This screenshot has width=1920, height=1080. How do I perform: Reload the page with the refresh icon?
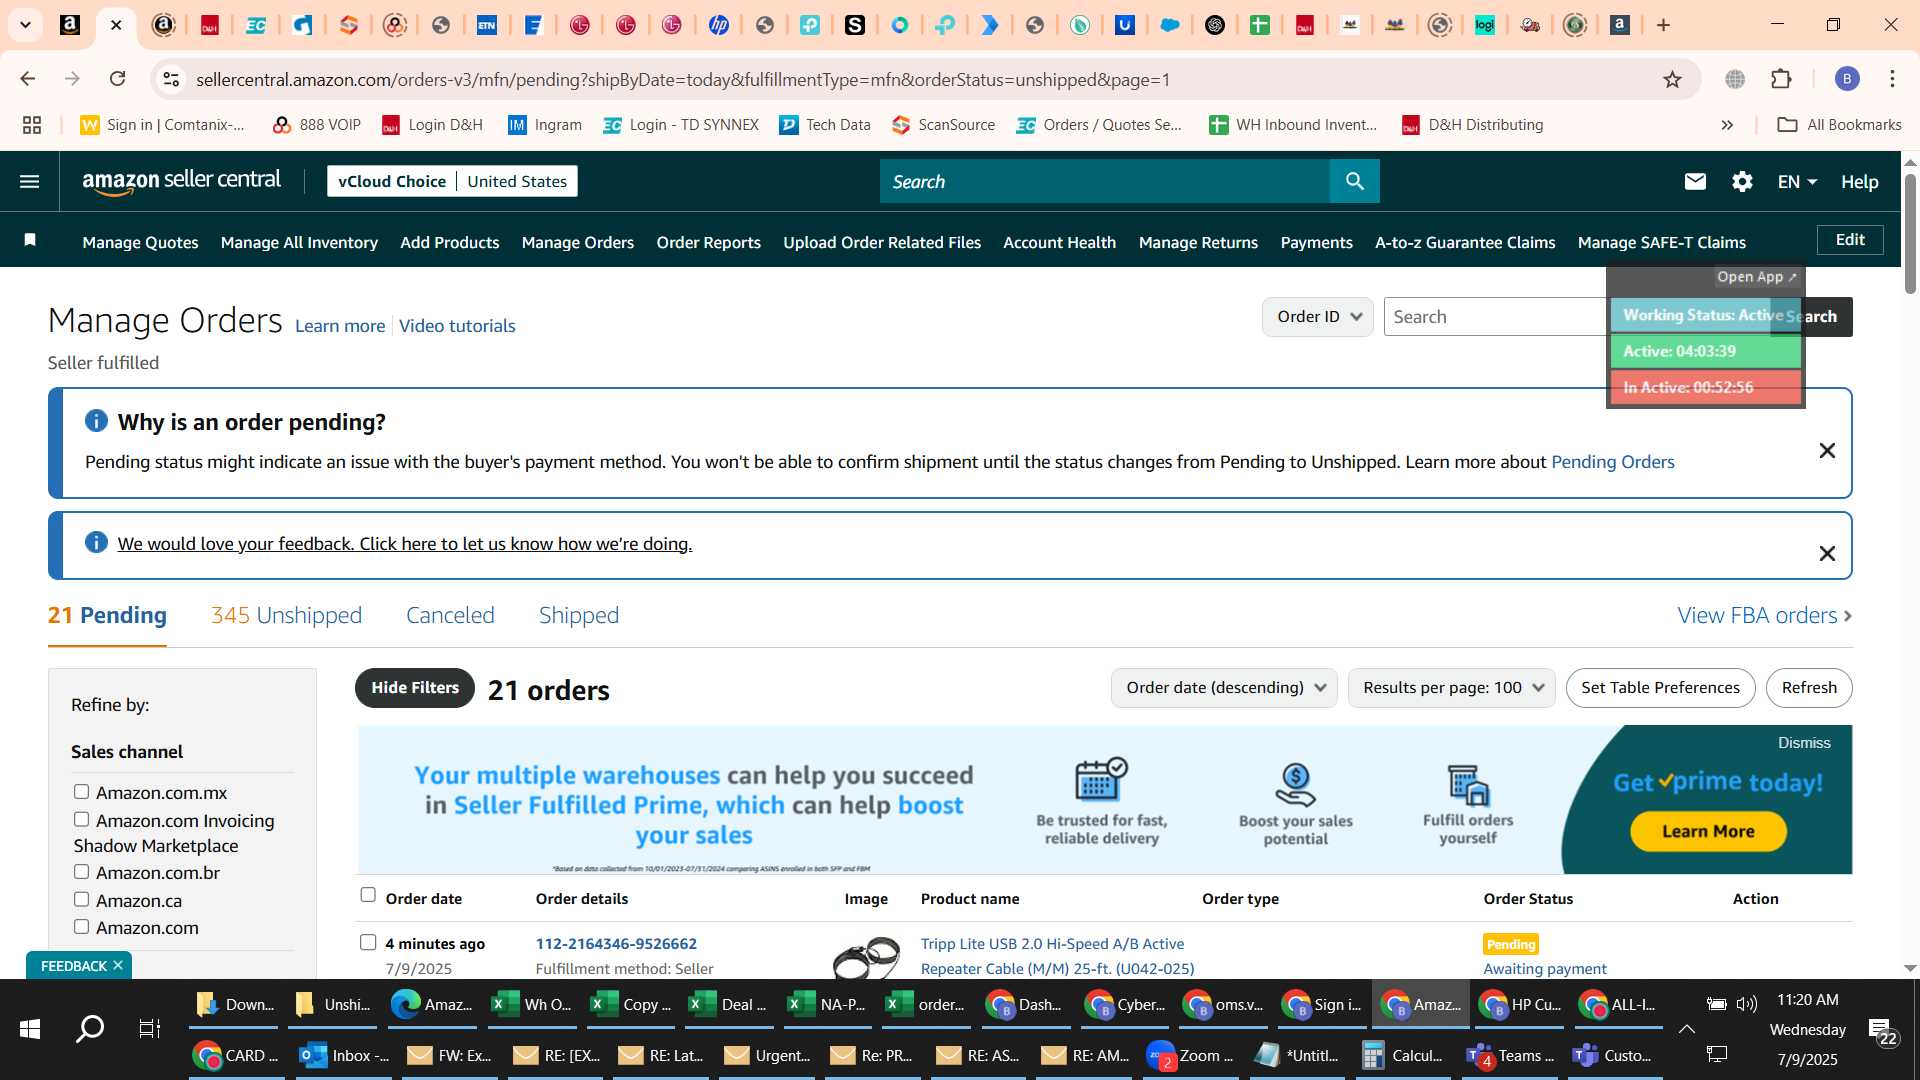click(118, 79)
